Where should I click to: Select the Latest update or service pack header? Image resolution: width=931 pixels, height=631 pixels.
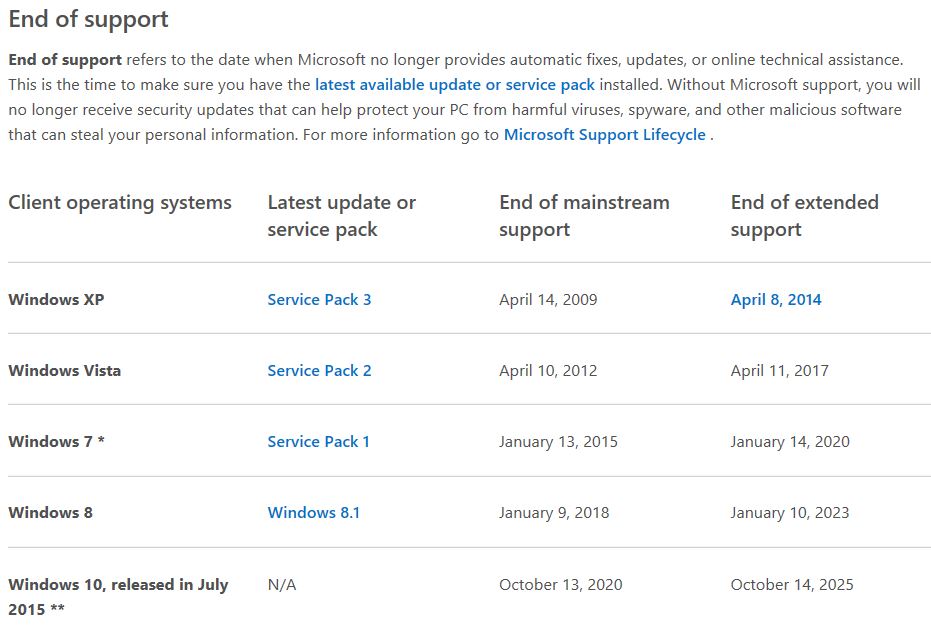click(341, 216)
